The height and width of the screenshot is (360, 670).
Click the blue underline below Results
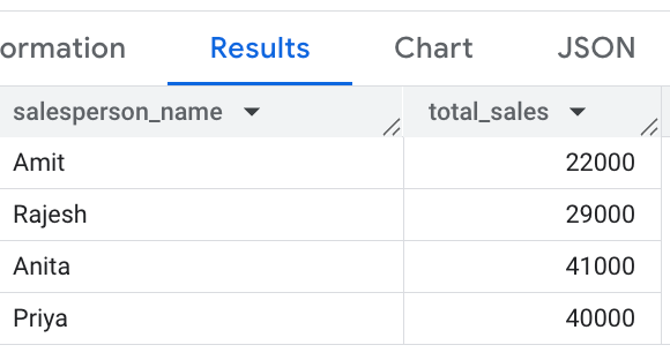260,83
